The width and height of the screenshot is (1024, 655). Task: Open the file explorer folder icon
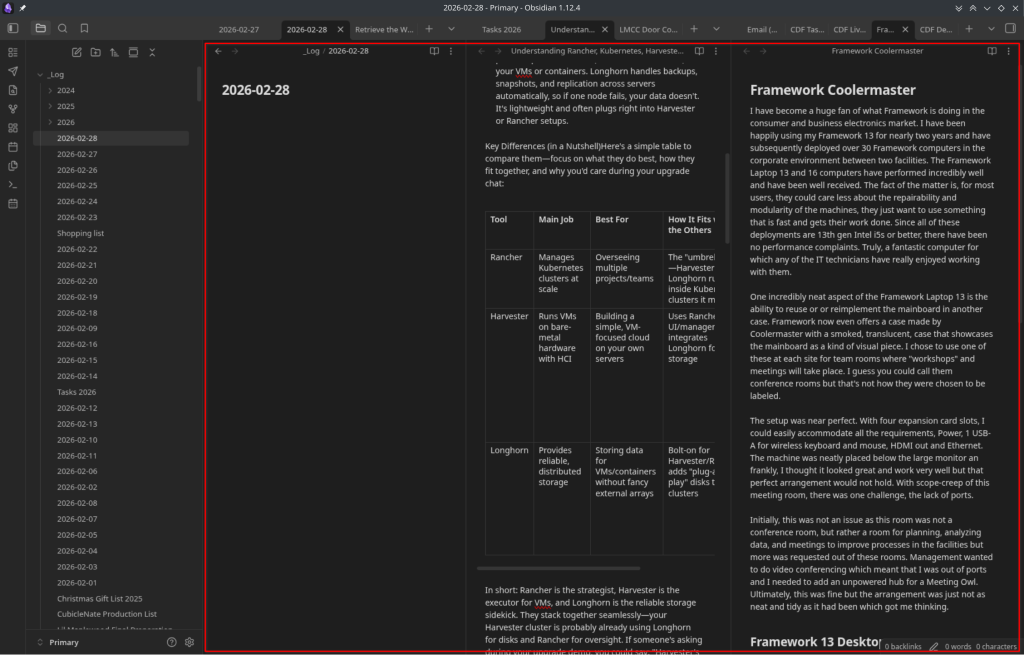(40, 28)
